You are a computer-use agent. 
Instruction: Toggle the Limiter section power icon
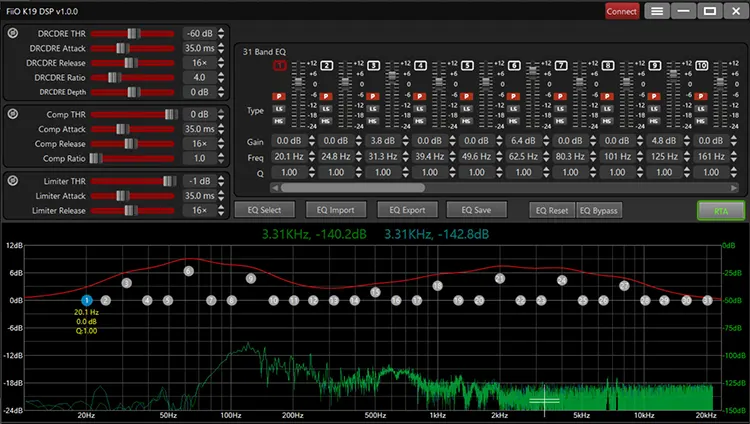click(13, 180)
